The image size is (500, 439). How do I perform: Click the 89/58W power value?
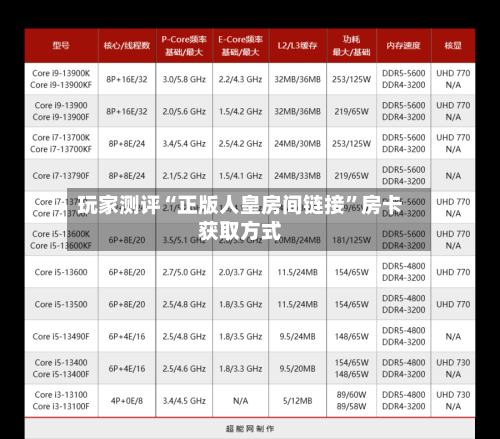pos(351,406)
